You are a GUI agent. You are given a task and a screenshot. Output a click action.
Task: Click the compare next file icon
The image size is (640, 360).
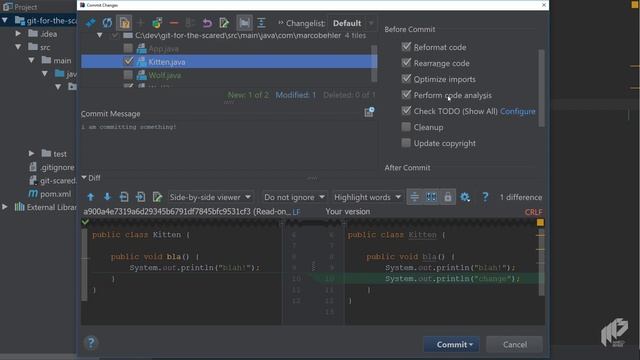tap(140, 197)
